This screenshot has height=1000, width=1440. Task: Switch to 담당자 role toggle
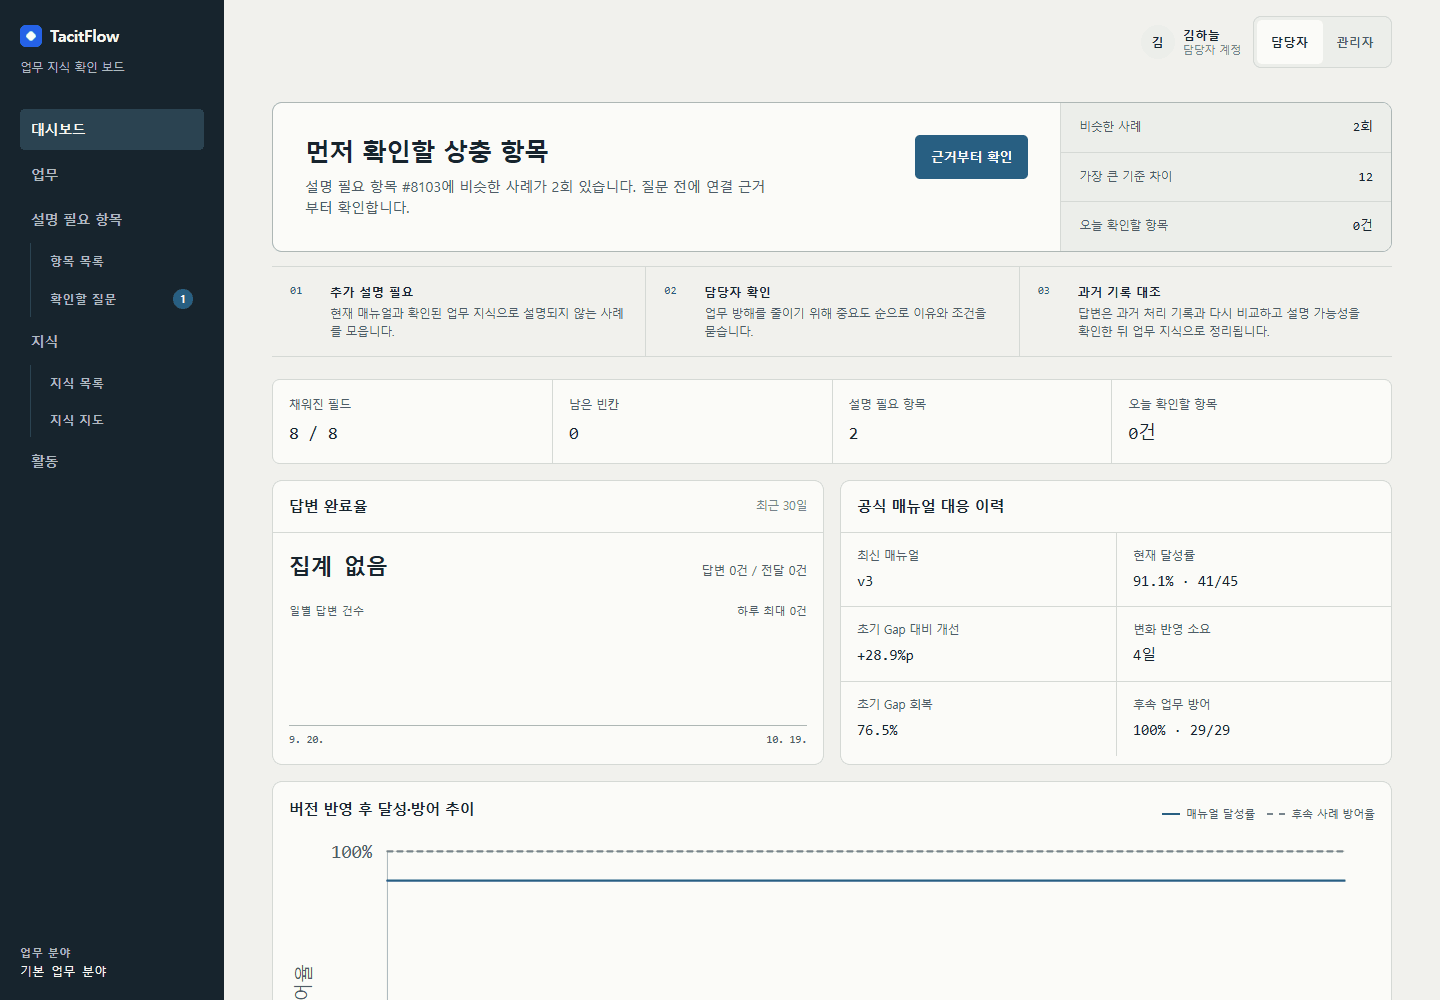1290,42
